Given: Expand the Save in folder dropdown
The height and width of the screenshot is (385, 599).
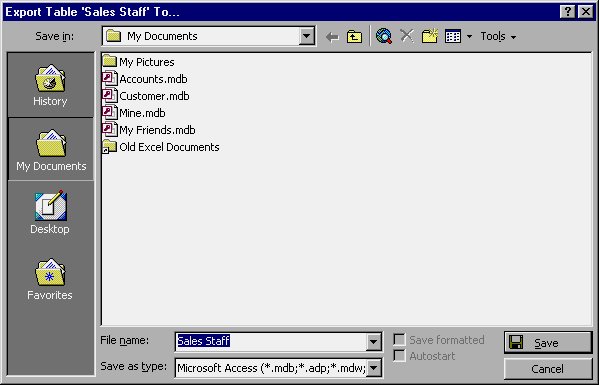Looking at the screenshot, I should point(306,36).
